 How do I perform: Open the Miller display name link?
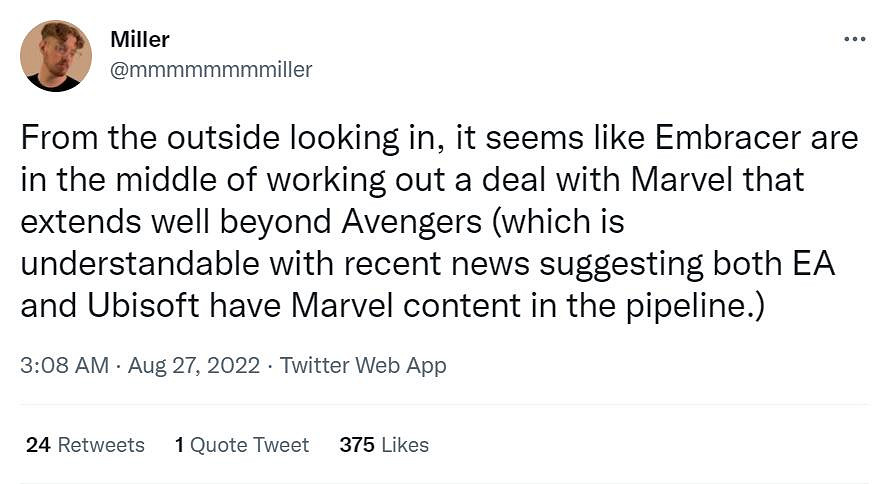pyautogui.click(x=140, y=40)
